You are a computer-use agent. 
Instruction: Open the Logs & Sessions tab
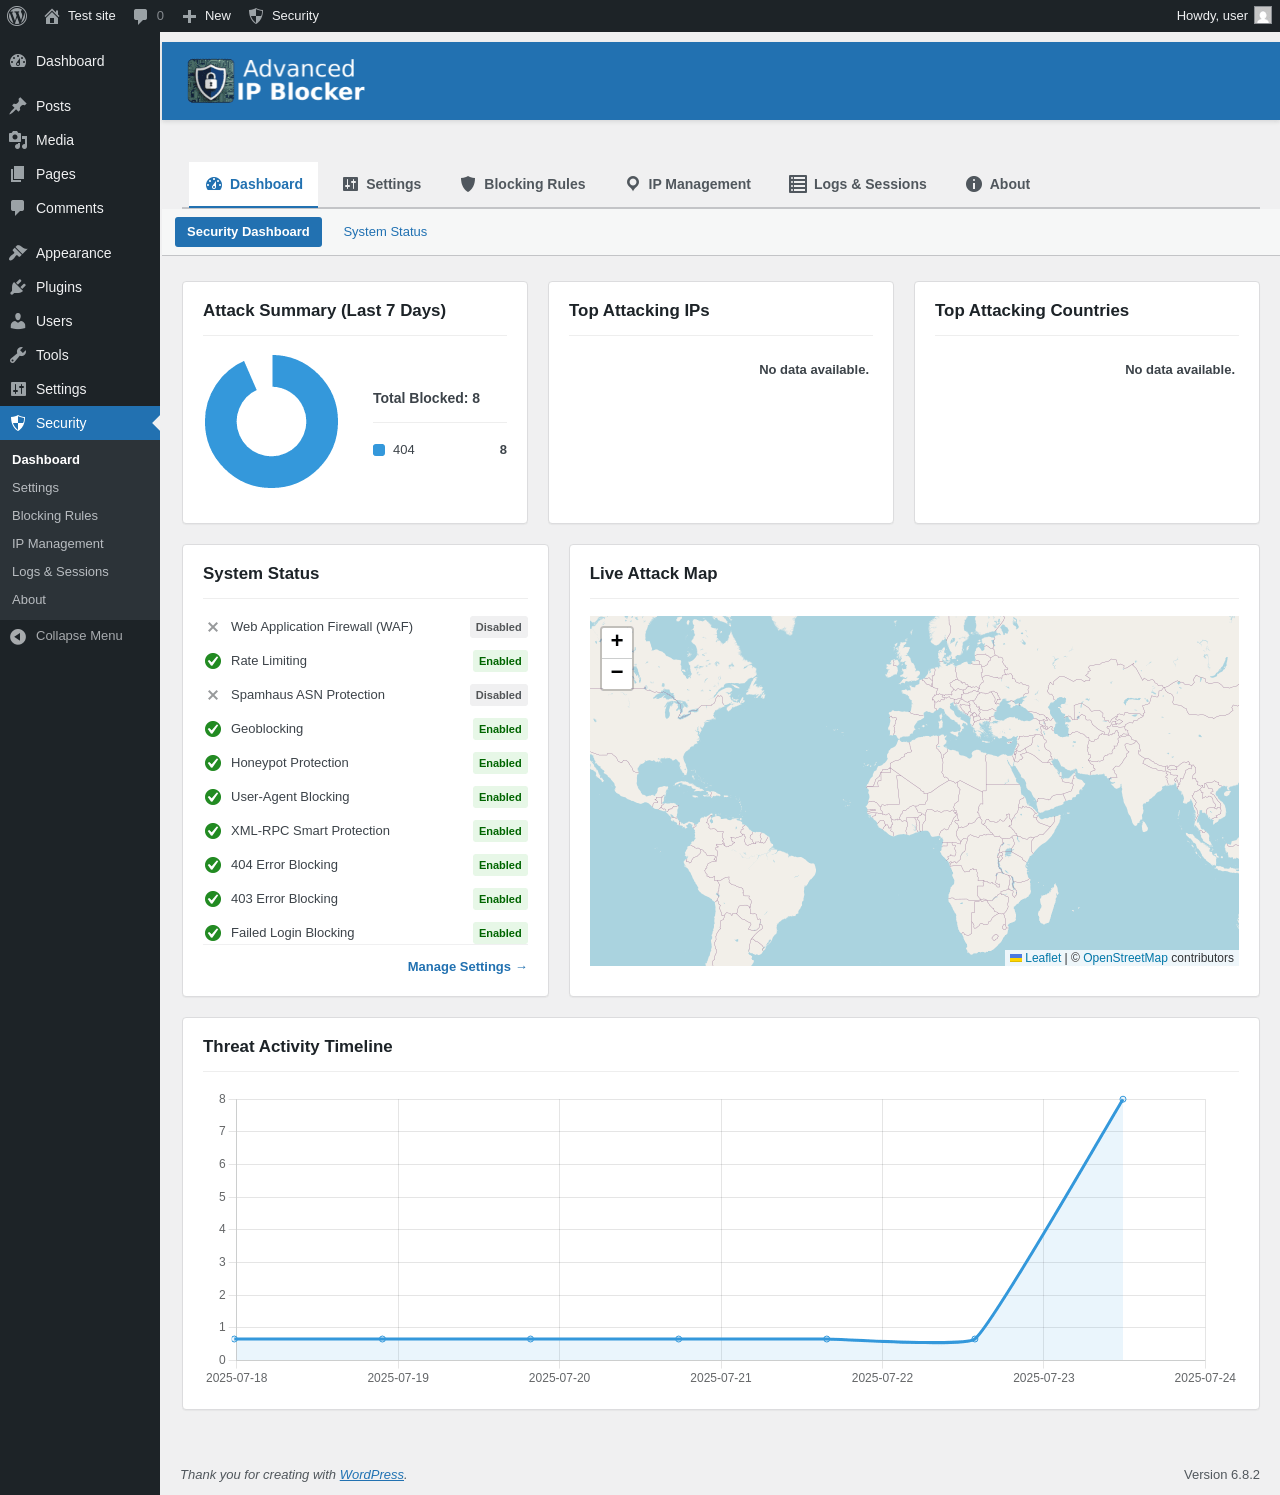click(858, 184)
